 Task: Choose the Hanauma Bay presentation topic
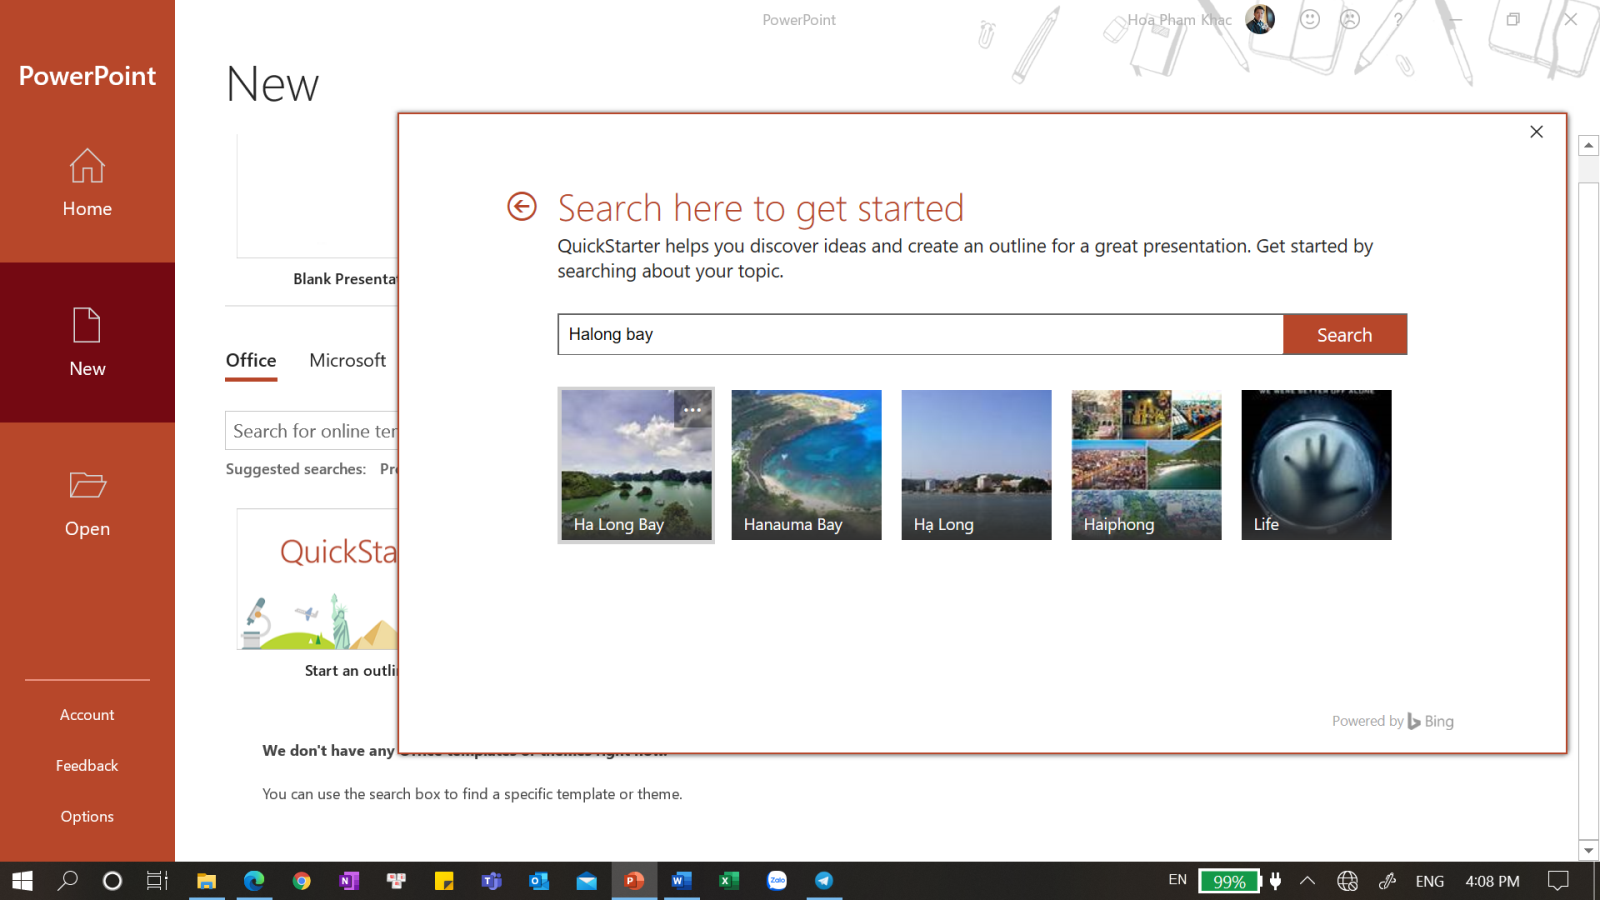(x=806, y=464)
